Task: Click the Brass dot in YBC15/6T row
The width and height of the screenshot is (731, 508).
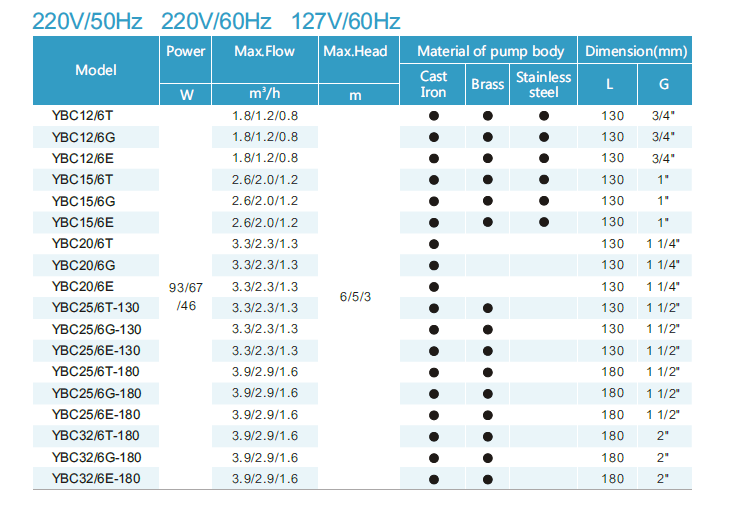Action: coord(488,179)
